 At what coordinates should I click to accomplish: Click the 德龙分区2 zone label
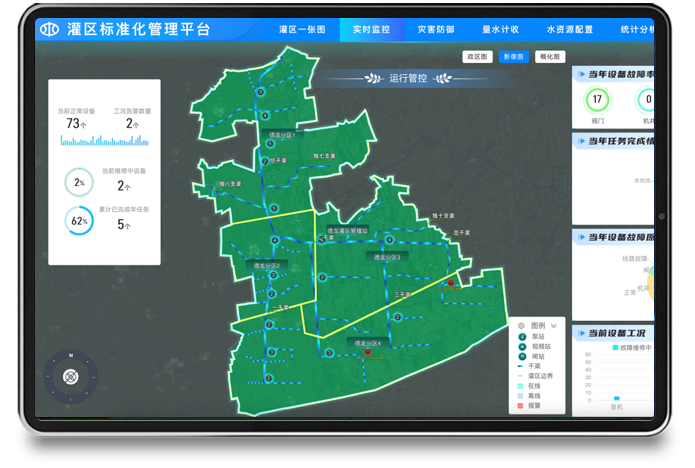point(264,264)
